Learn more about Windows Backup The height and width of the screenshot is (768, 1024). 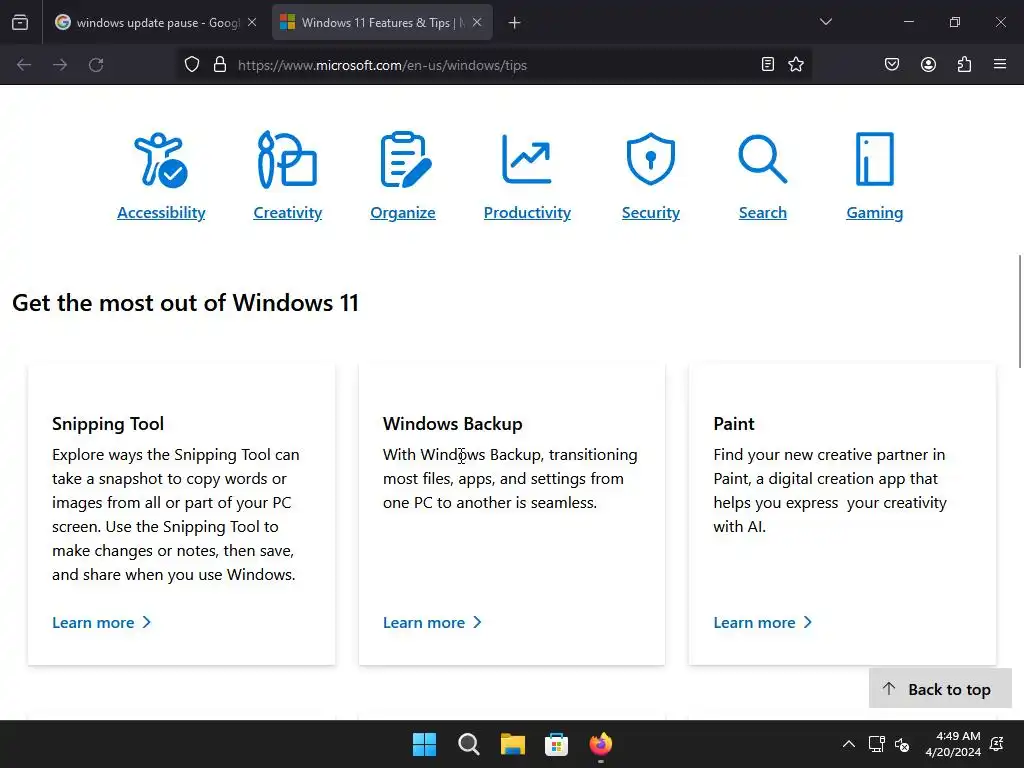[x=432, y=622]
